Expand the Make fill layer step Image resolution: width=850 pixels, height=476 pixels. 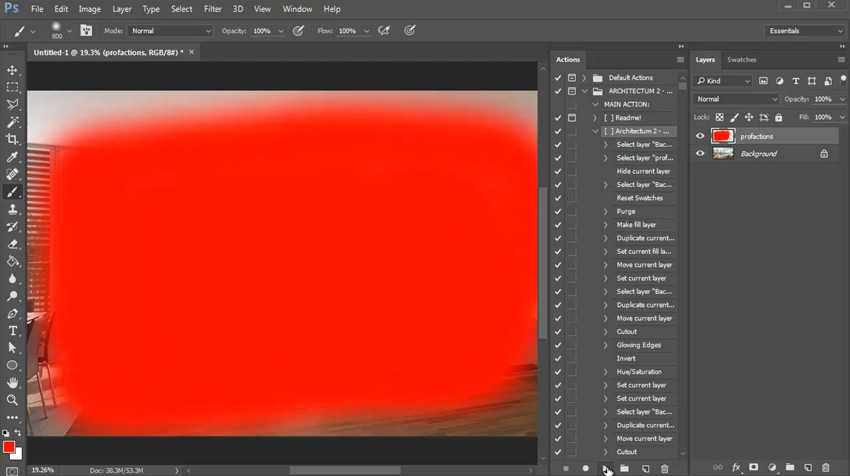pos(606,224)
